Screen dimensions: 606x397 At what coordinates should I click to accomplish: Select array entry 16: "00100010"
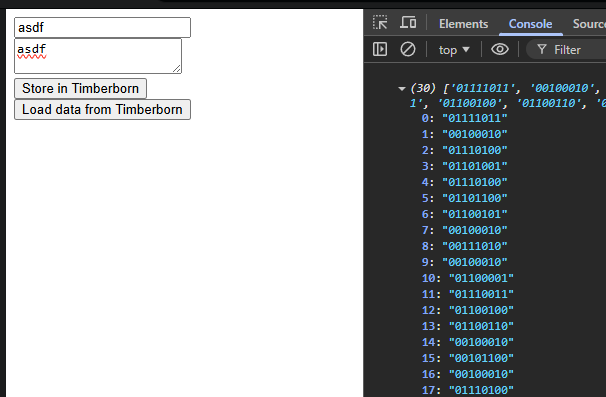tap(468, 375)
